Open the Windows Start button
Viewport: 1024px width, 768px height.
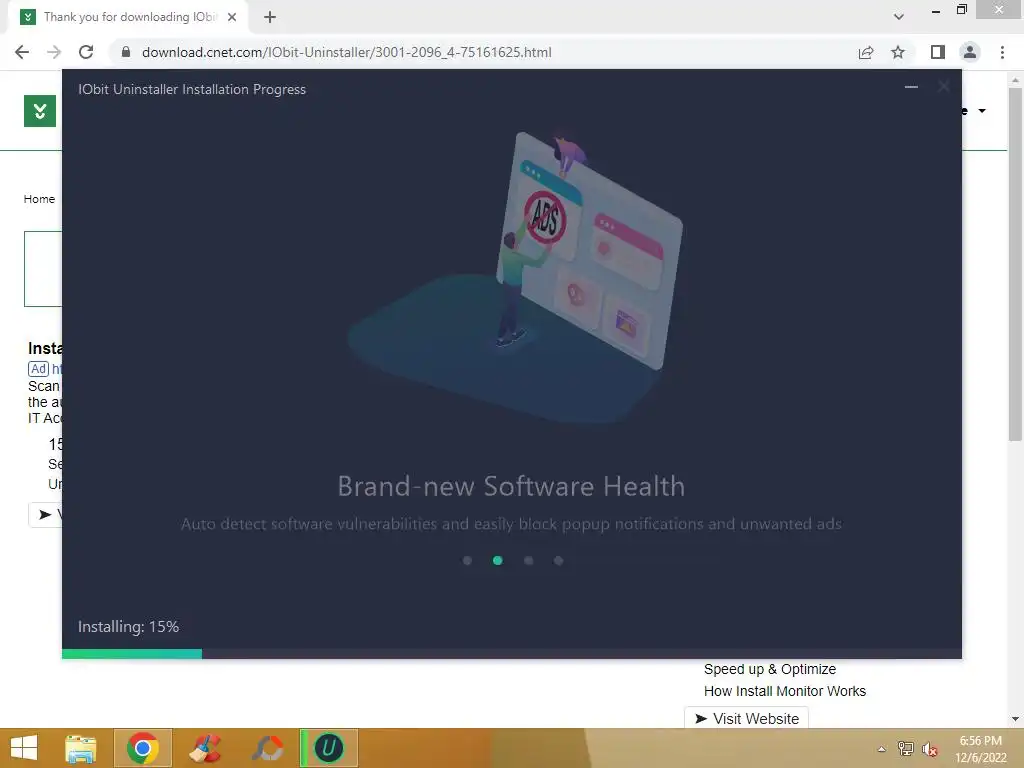[24, 748]
